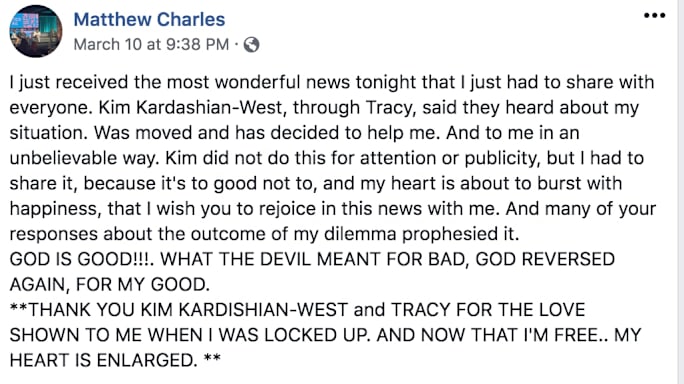Open Matthew Charles' profile picture
The image size is (684, 384).
click(36, 31)
